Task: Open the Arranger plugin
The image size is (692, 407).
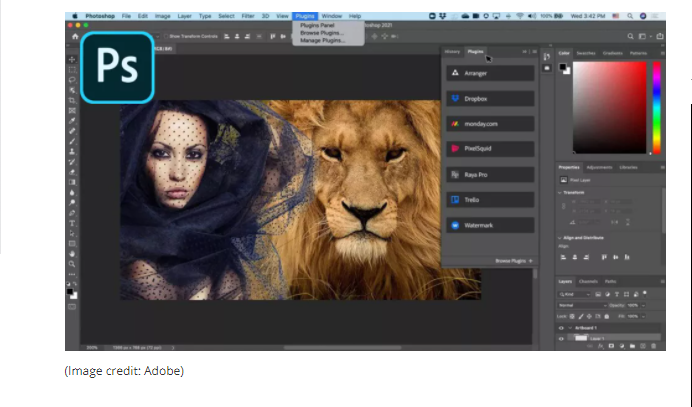Action: (490, 73)
